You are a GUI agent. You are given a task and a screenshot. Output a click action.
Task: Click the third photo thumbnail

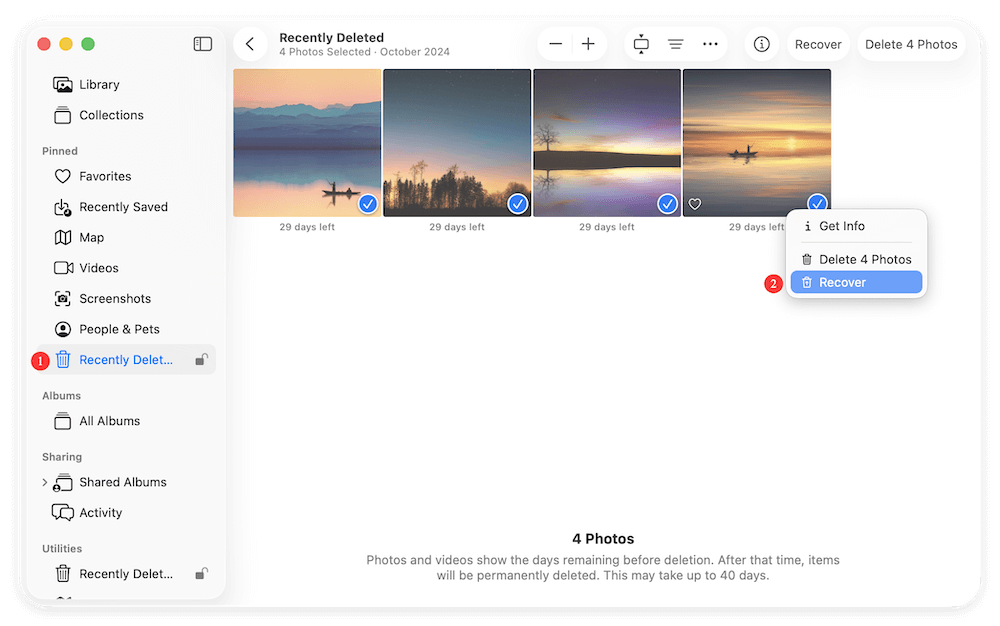click(607, 140)
